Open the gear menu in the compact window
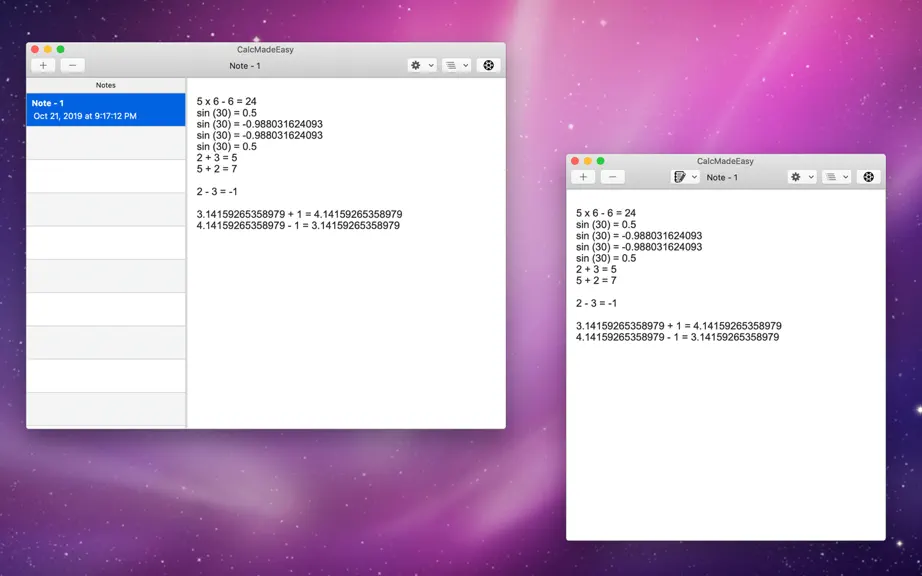The width and height of the screenshot is (922, 576). pyautogui.click(x=801, y=177)
